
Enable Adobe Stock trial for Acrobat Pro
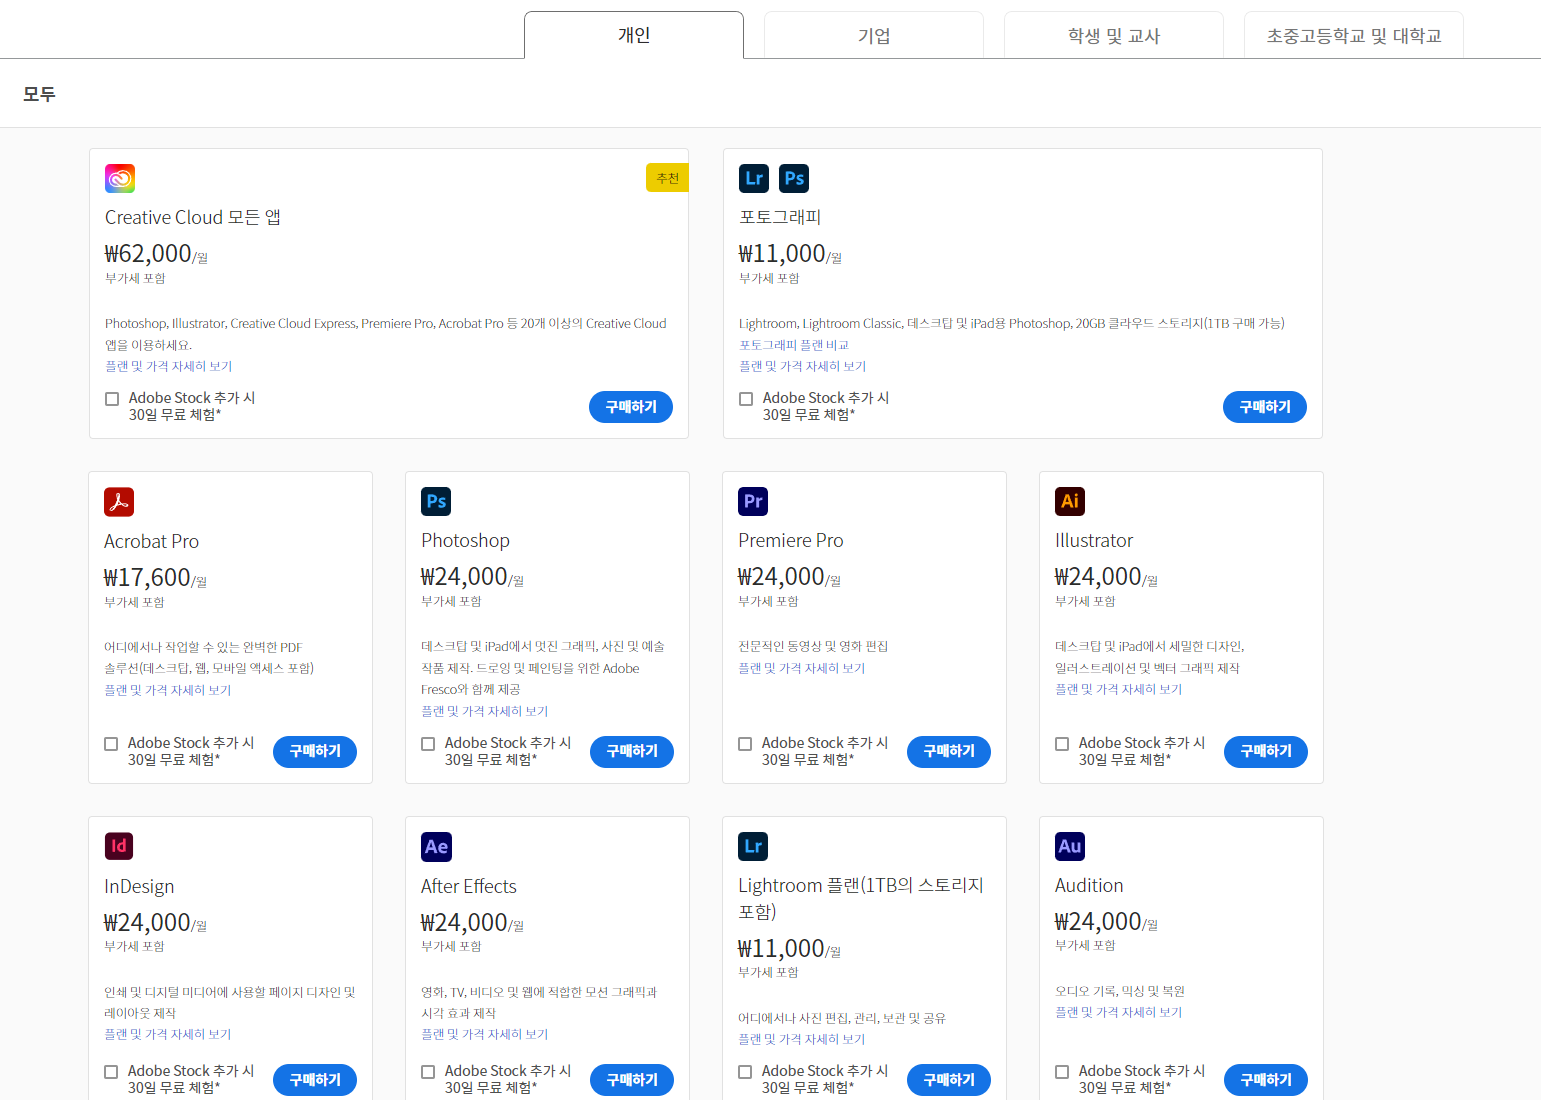111,744
